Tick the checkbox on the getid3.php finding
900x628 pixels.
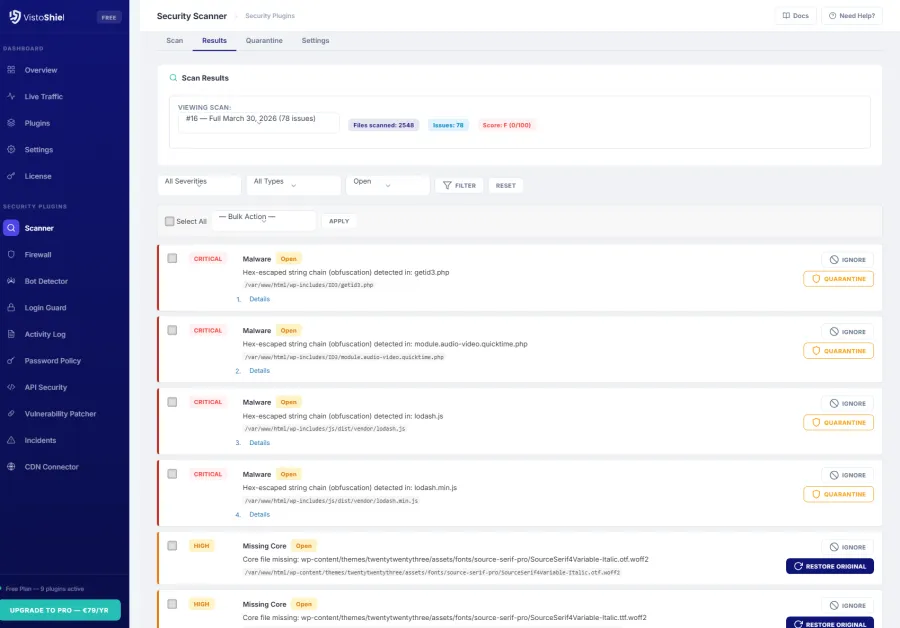[x=172, y=258]
